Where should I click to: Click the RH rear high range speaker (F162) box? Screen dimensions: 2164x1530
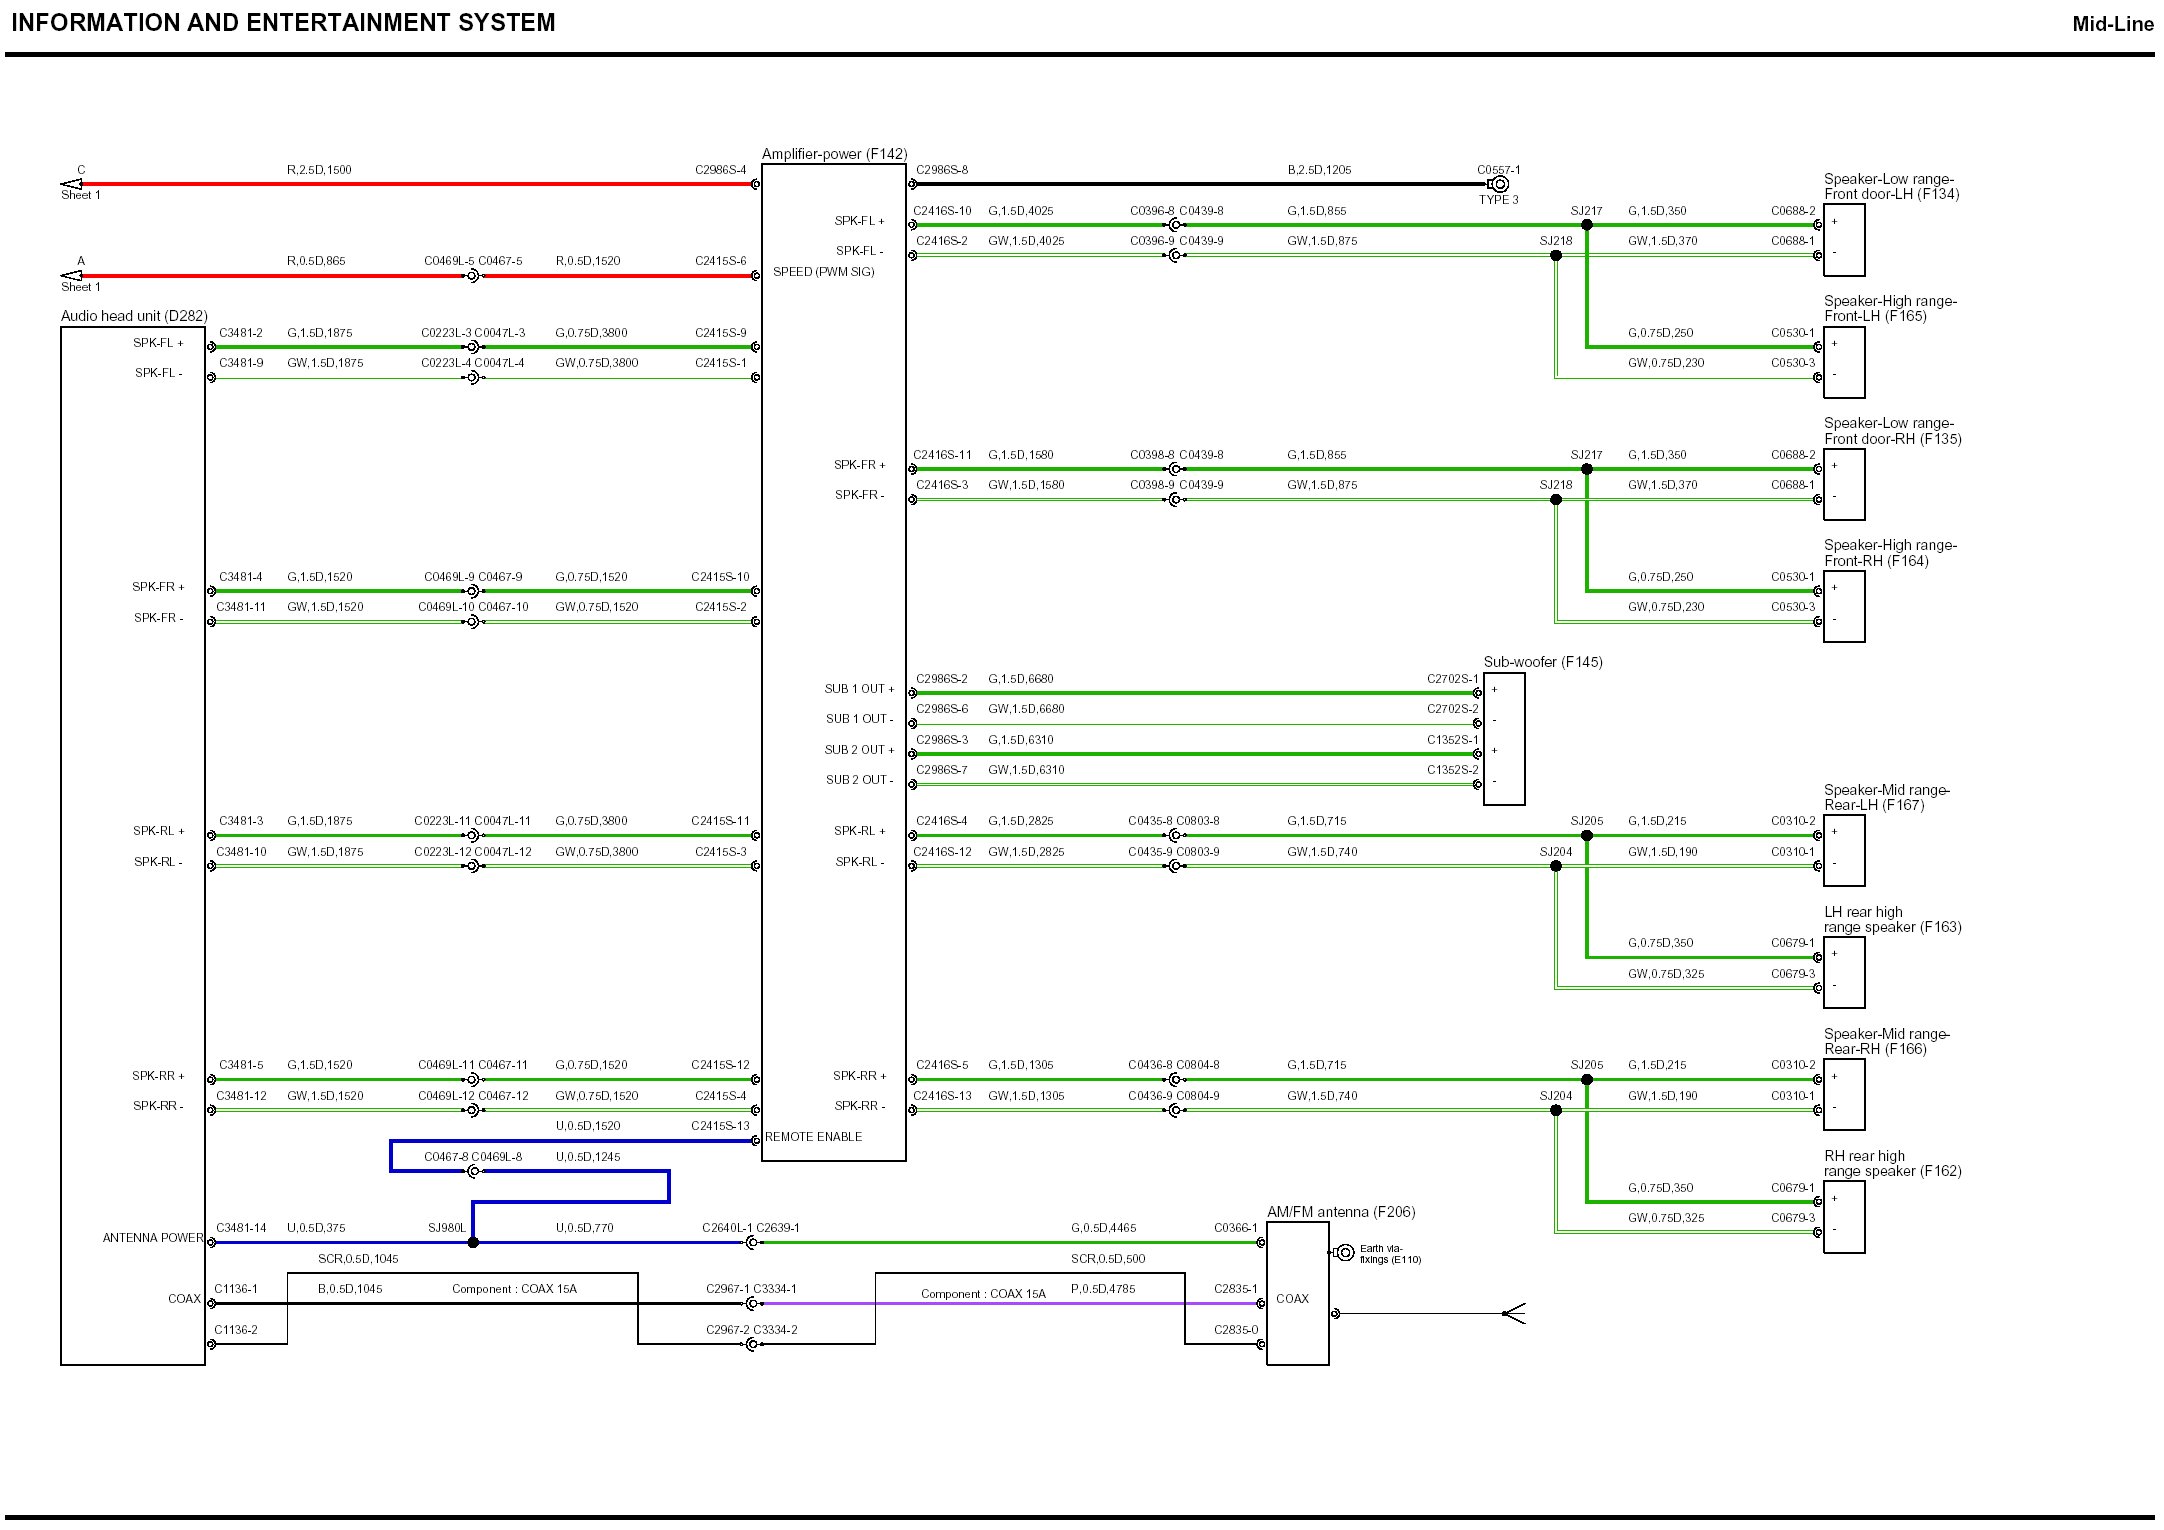click(x=1843, y=1217)
